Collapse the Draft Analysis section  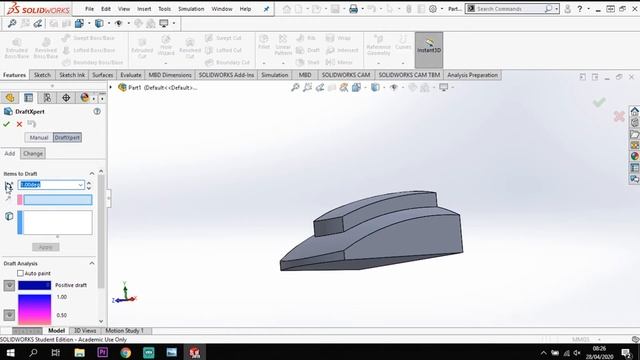point(92,263)
